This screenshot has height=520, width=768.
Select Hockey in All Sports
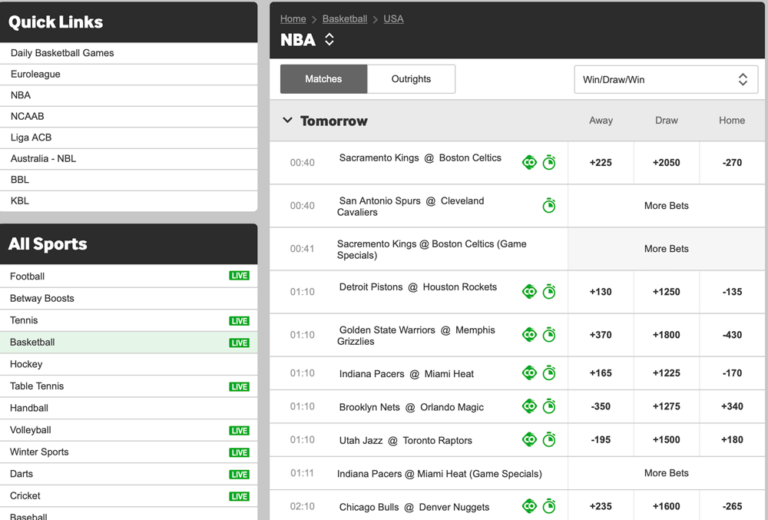point(128,364)
